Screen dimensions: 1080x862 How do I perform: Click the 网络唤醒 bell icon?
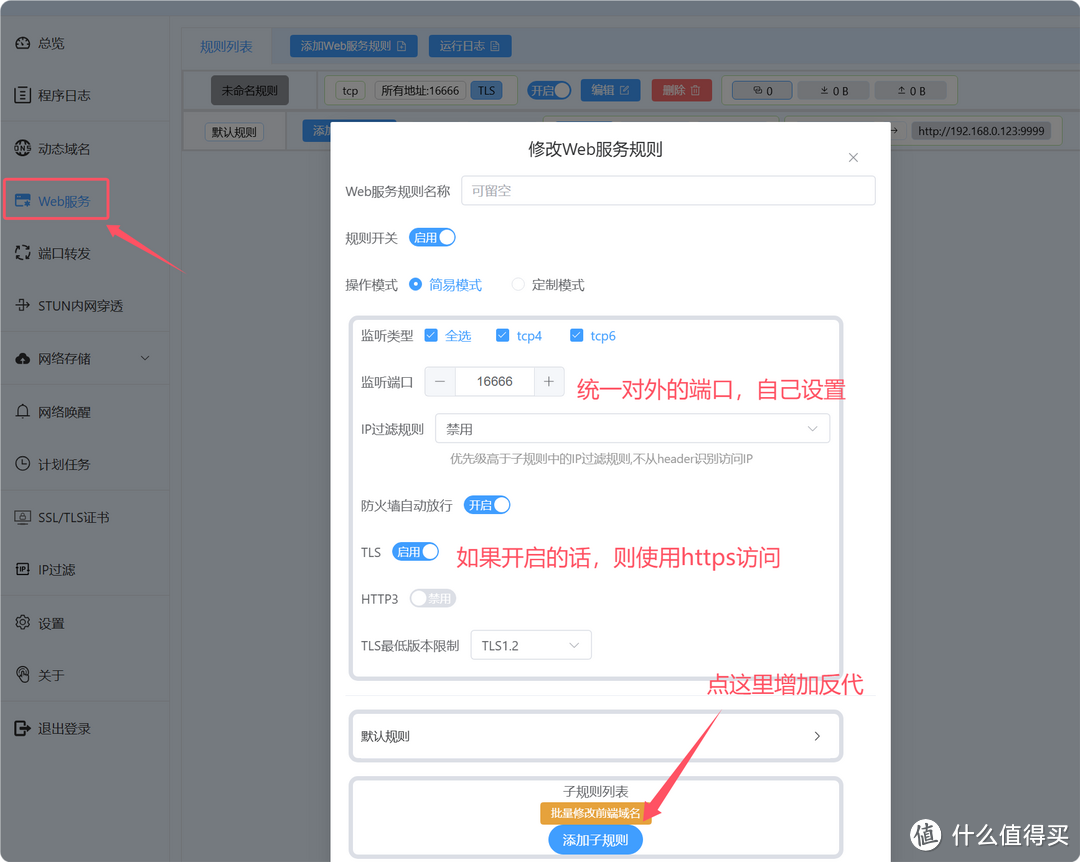[23, 411]
